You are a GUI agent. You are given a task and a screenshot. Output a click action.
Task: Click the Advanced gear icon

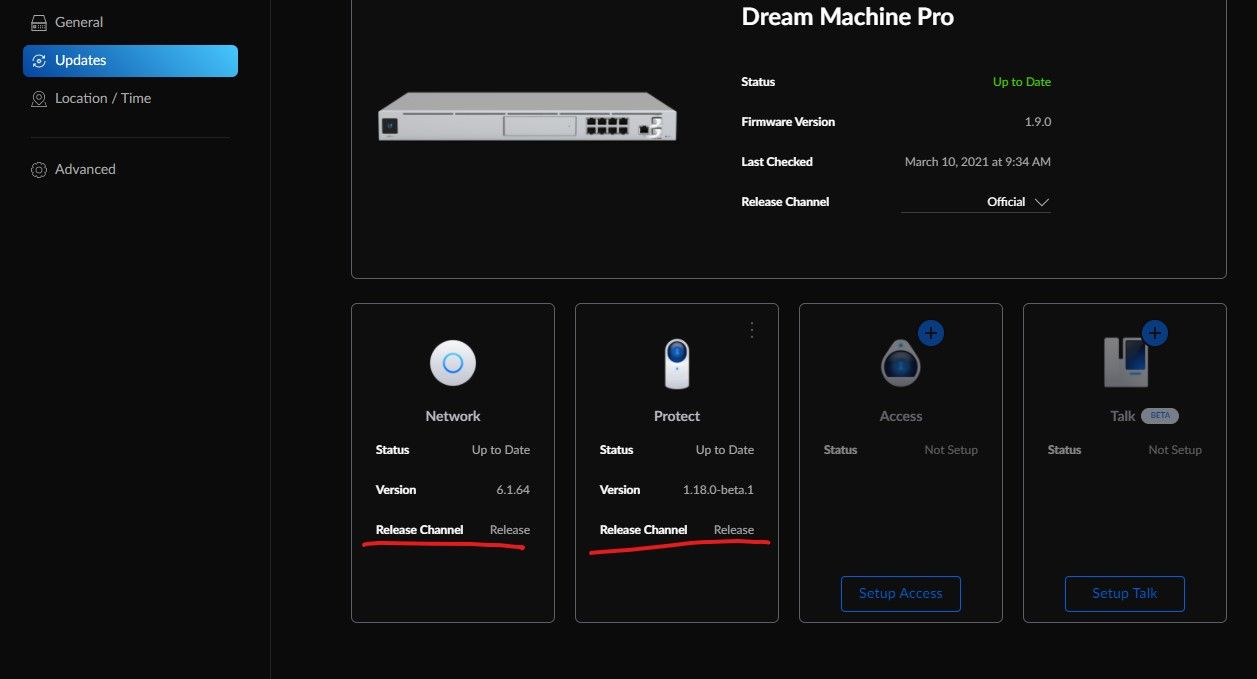tap(39, 170)
